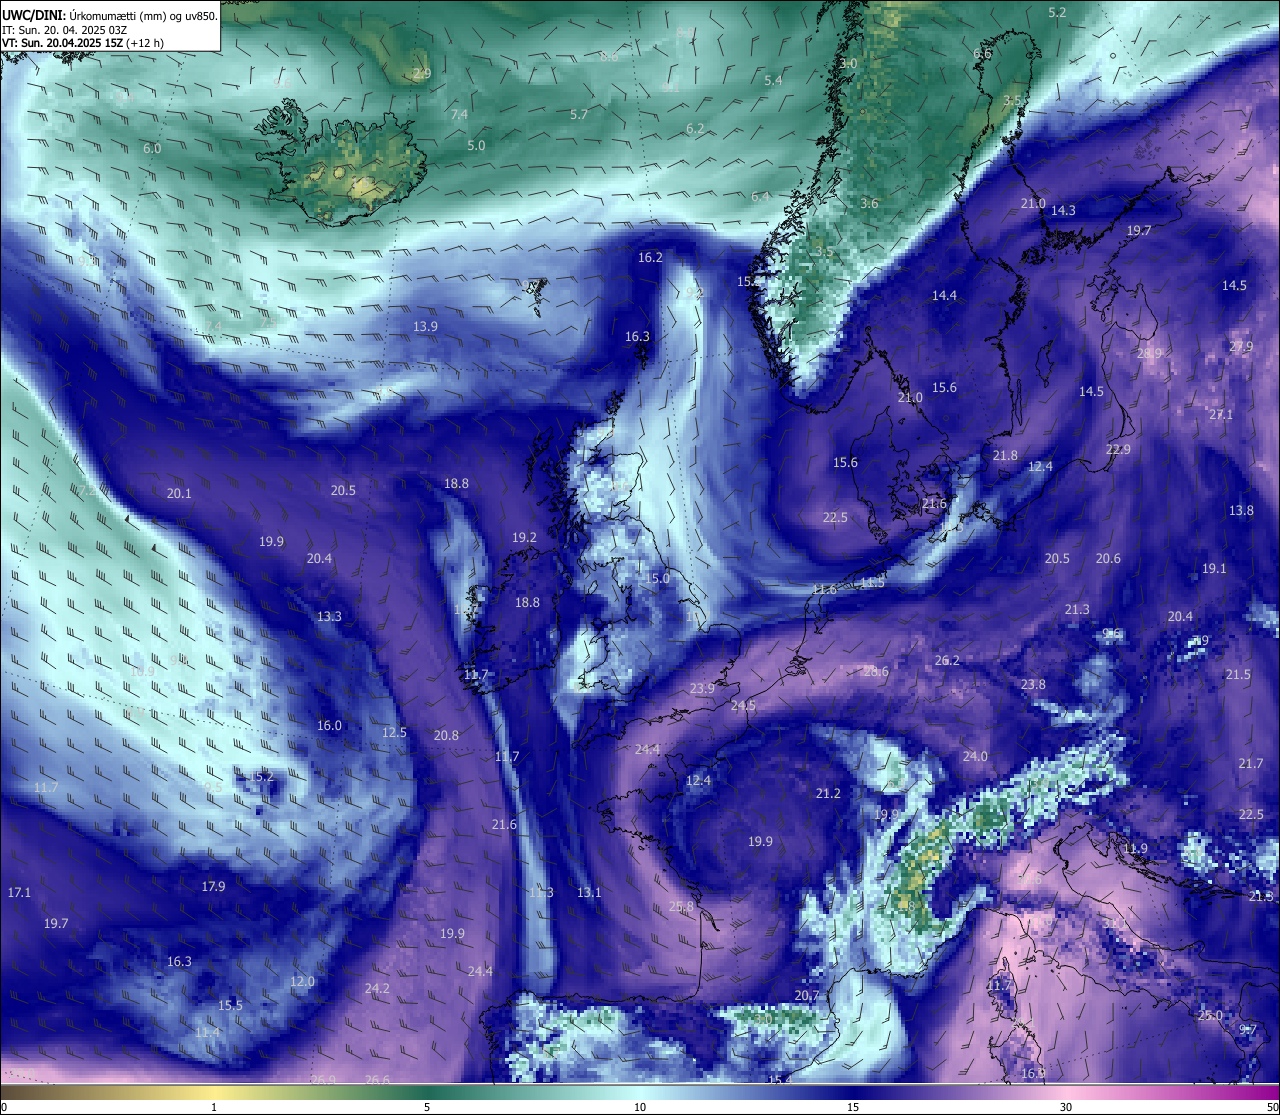
Task: Click the map value '5.2' near the top edge
Action: tap(1057, 12)
